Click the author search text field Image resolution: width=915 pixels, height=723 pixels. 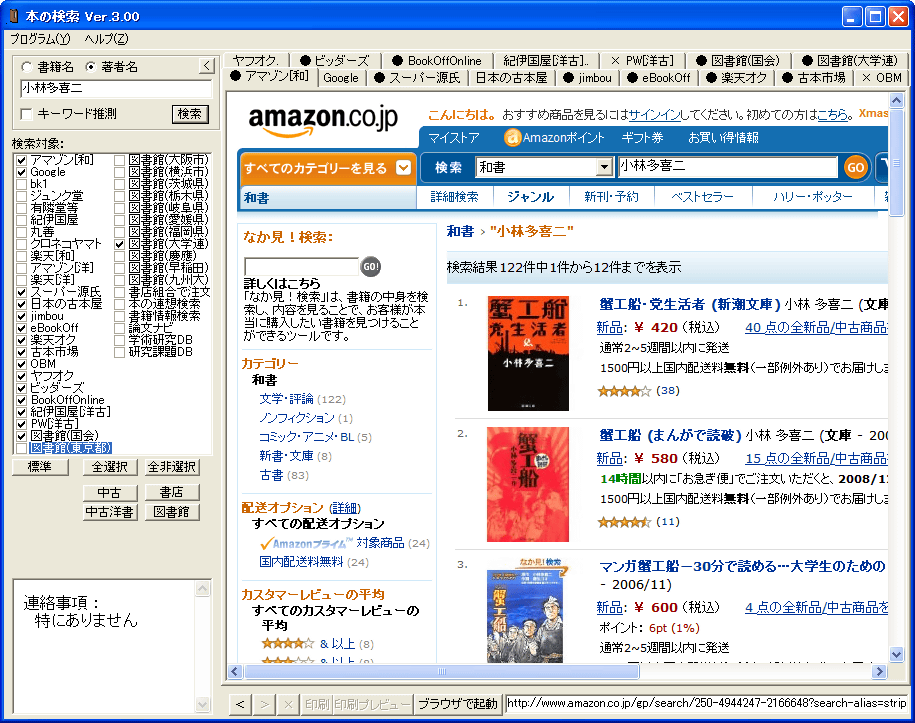[116, 89]
